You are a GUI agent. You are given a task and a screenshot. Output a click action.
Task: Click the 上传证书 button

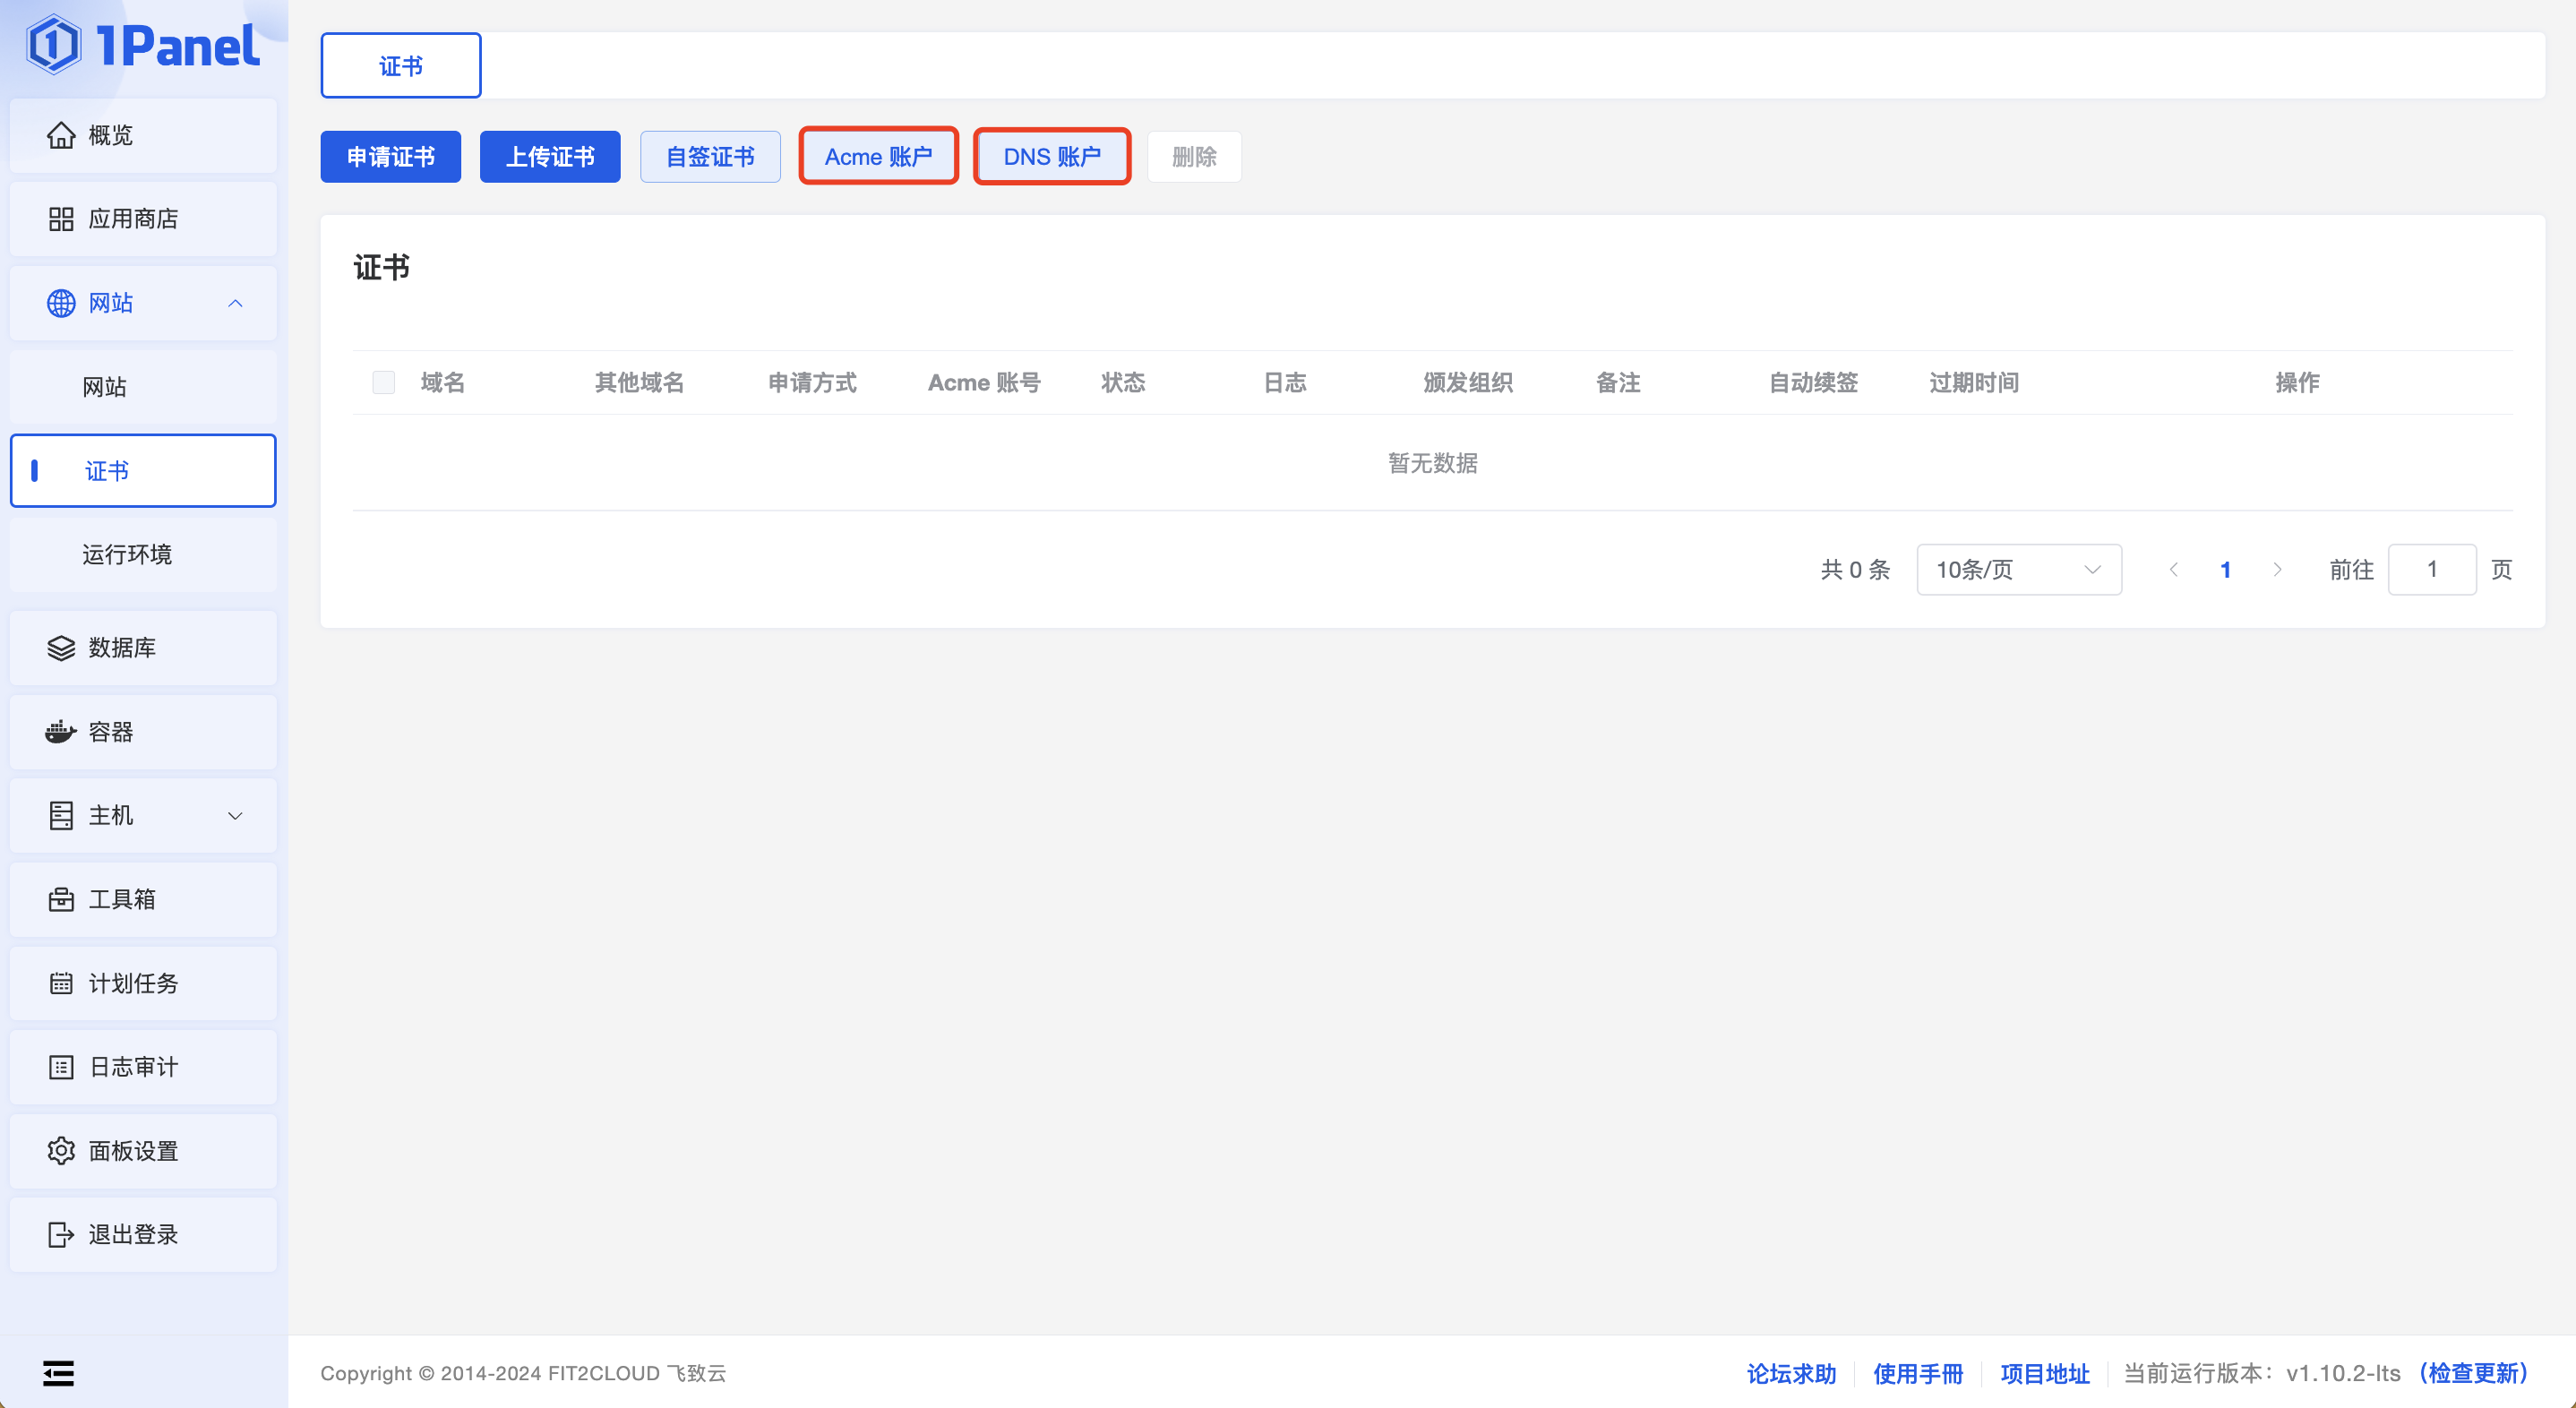[550, 157]
